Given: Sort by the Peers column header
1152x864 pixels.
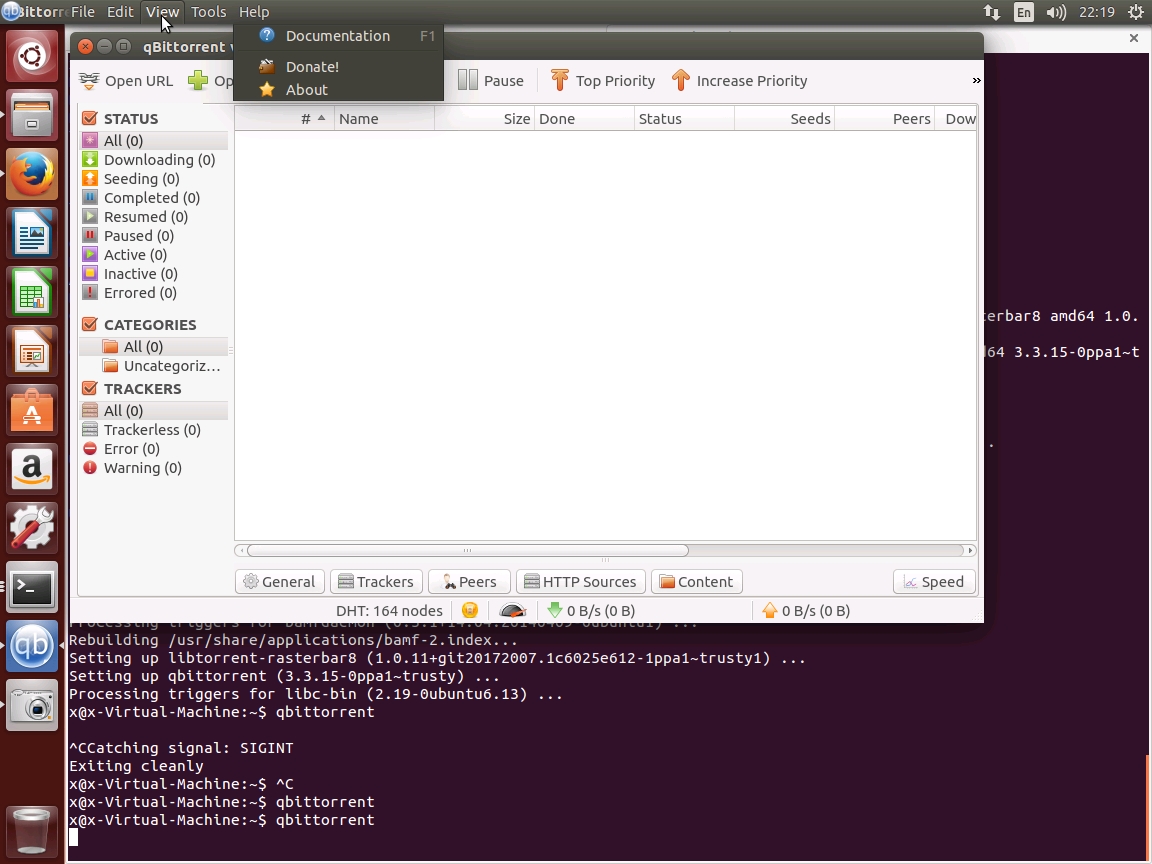Looking at the screenshot, I should click(x=884, y=119).
